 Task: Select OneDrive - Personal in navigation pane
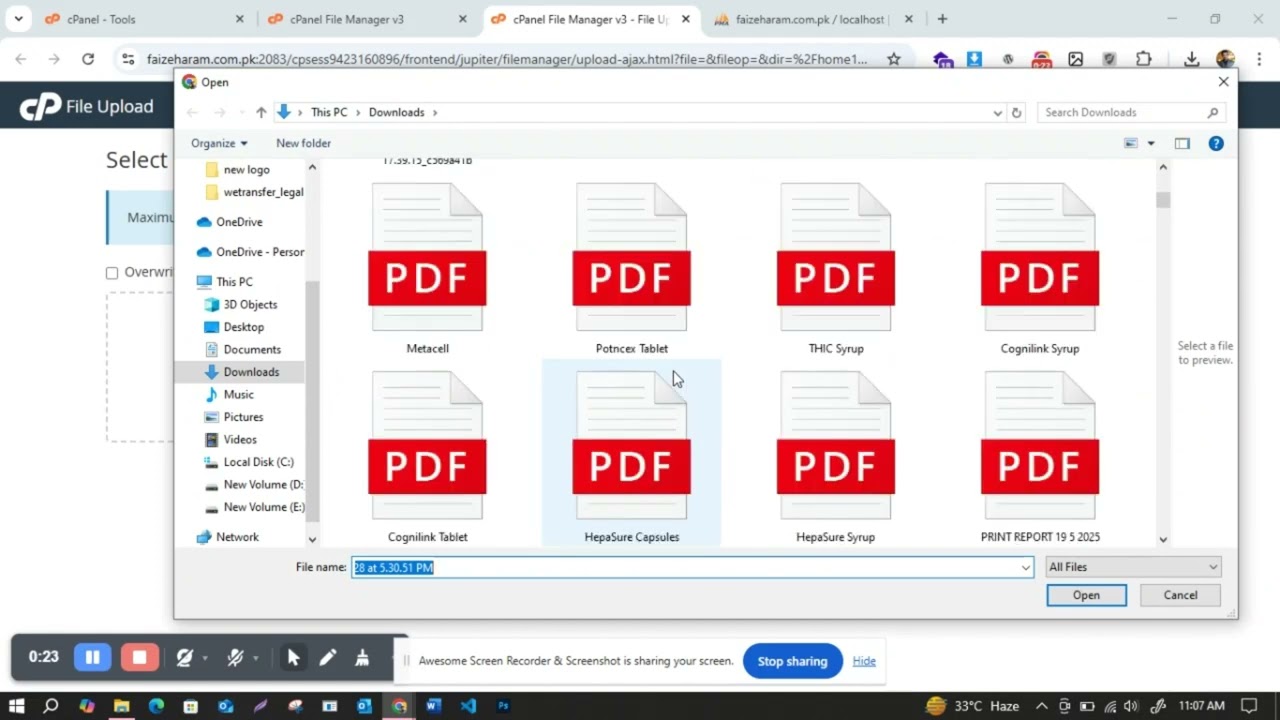[250, 252]
